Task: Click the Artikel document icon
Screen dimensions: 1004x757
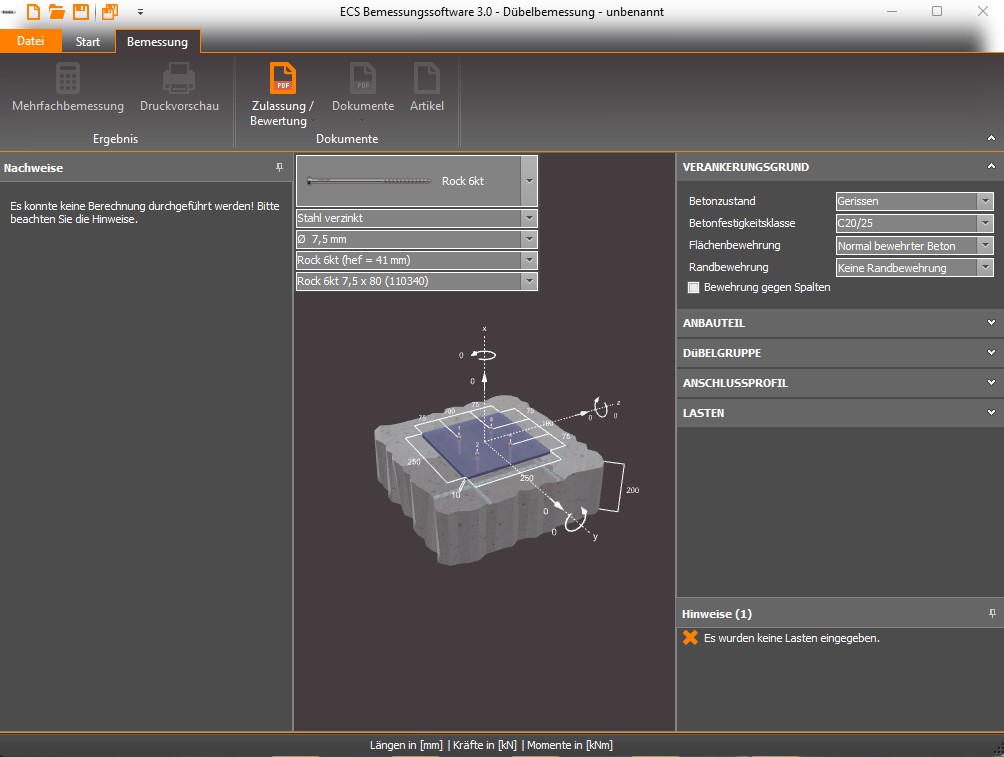Action: [x=427, y=78]
